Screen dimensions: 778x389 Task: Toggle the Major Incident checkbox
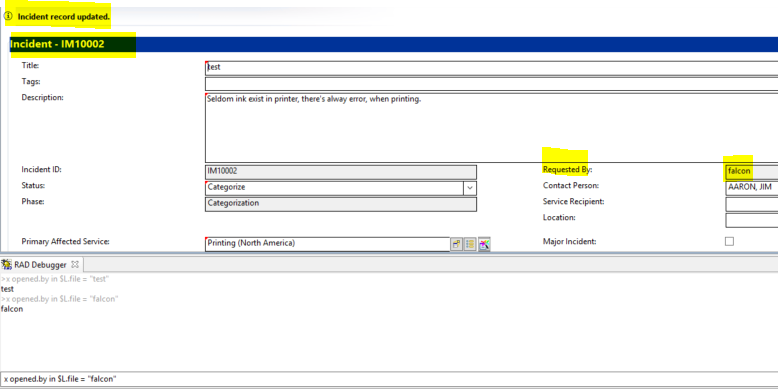729,242
